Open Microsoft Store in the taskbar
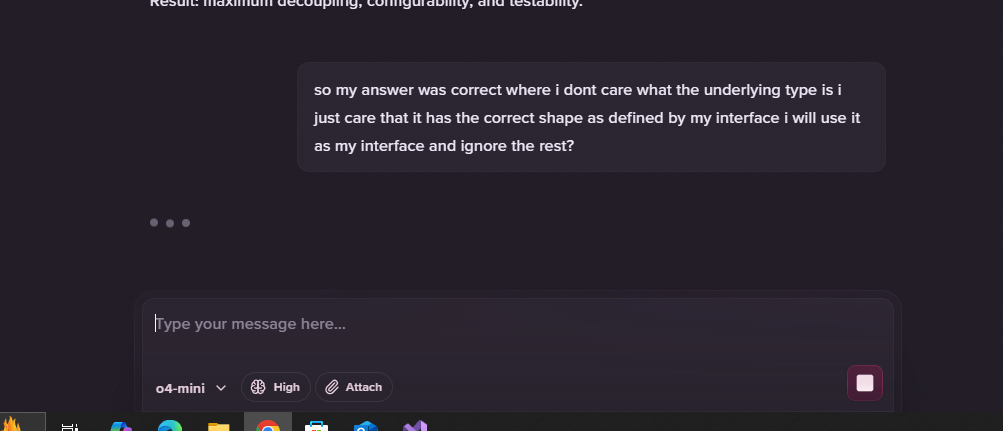The height and width of the screenshot is (431, 1003). point(317,426)
